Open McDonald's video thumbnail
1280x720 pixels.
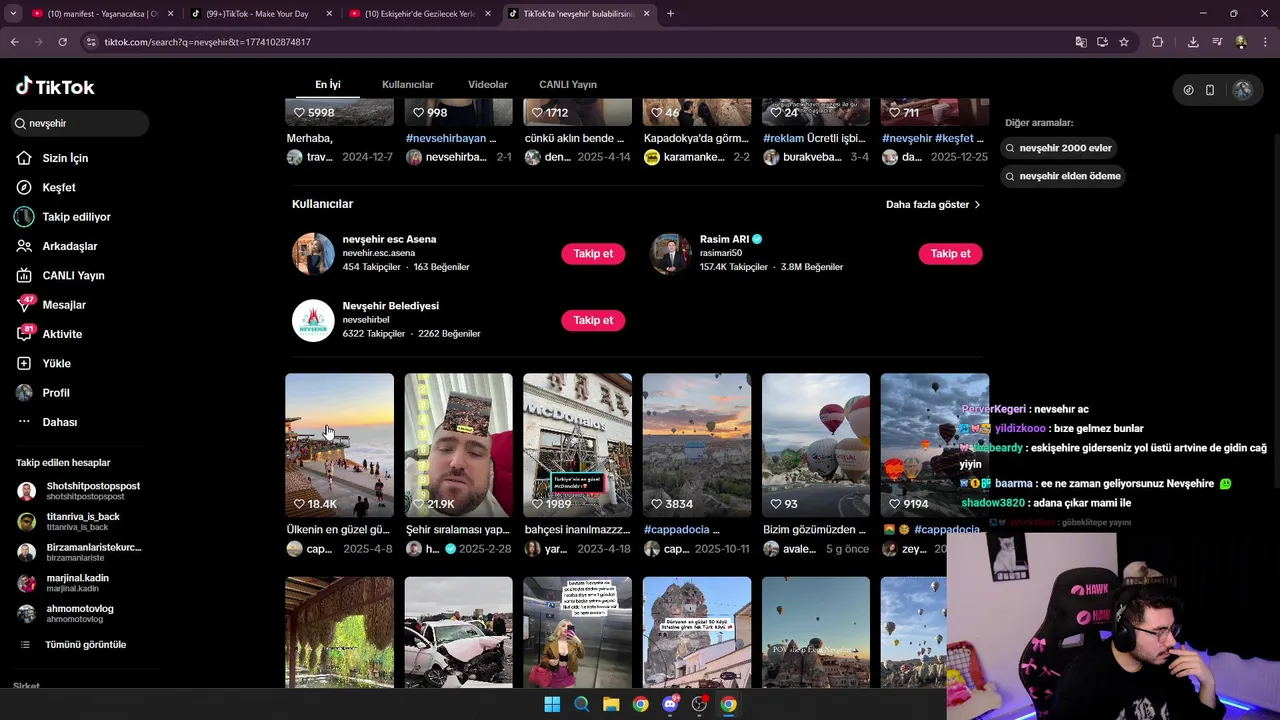tap(577, 445)
